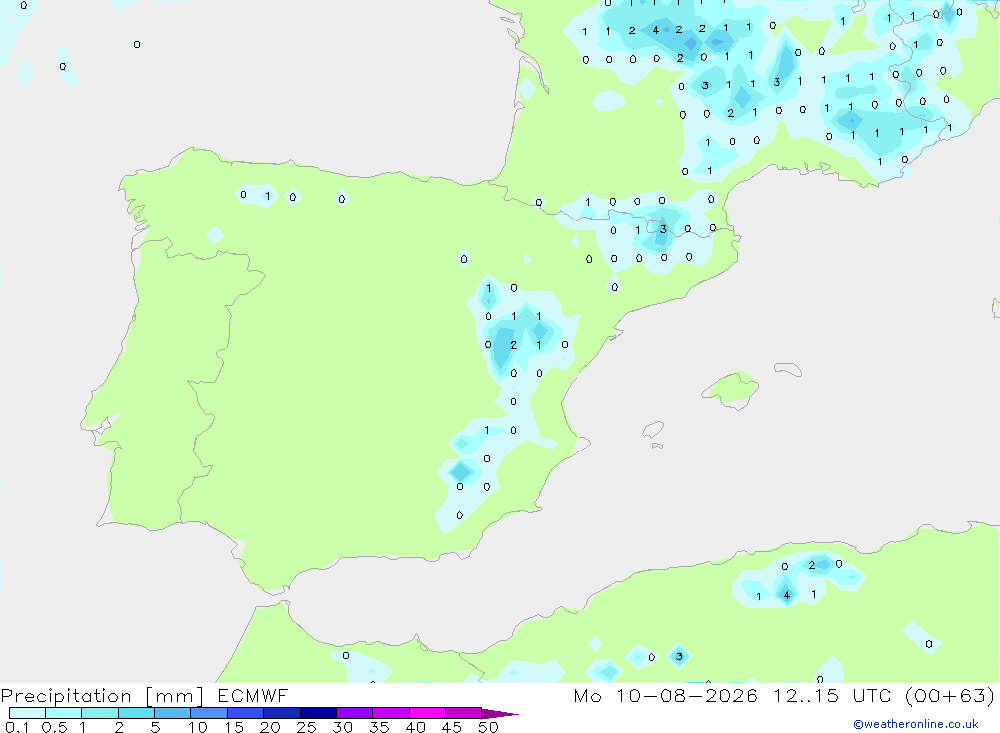The height and width of the screenshot is (733, 1000).
Task: Click the '4' value over northern France
Action: (x=655, y=30)
